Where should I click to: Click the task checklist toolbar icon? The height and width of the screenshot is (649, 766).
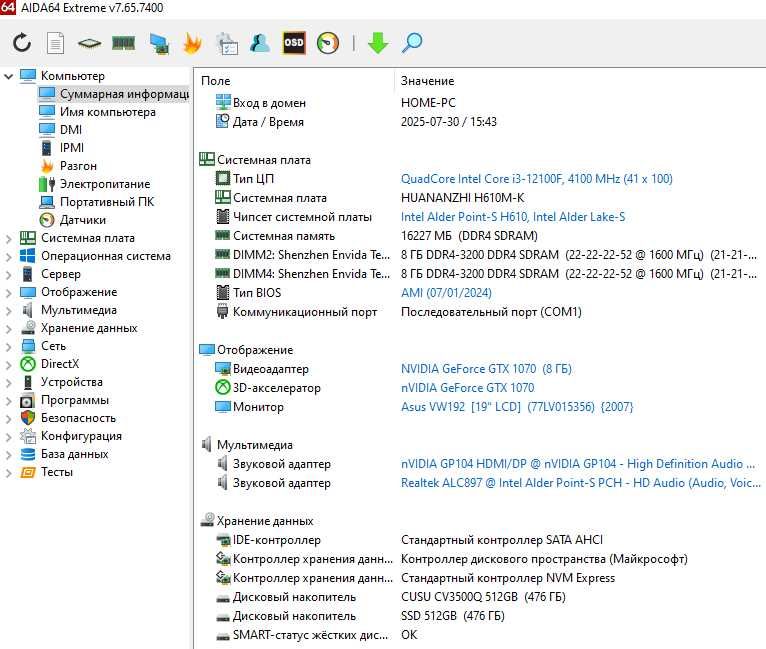(227, 43)
